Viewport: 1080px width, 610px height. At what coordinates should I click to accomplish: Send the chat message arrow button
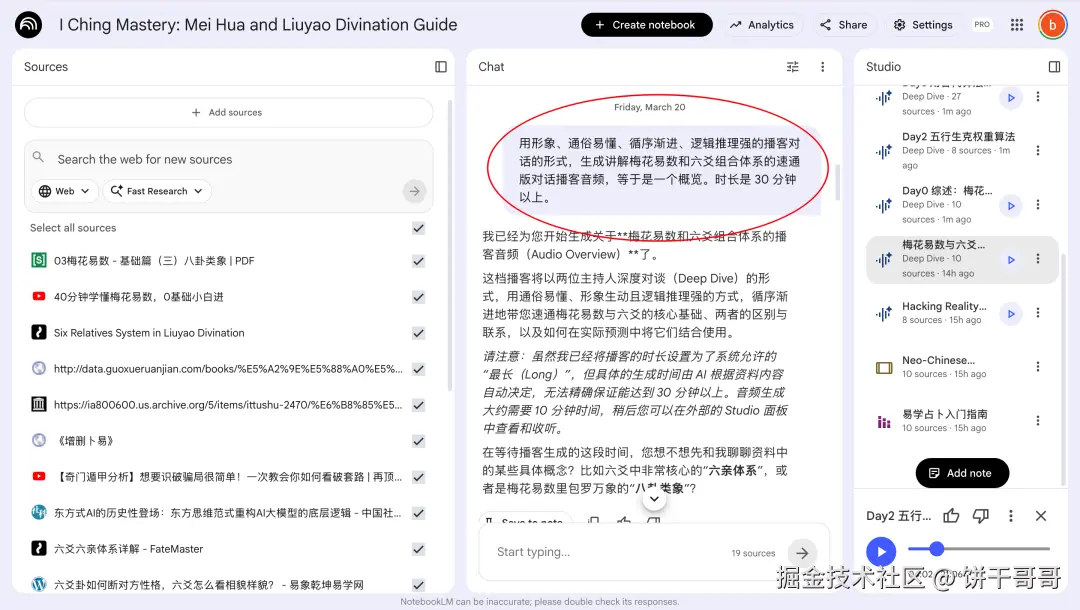tap(802, 553)
